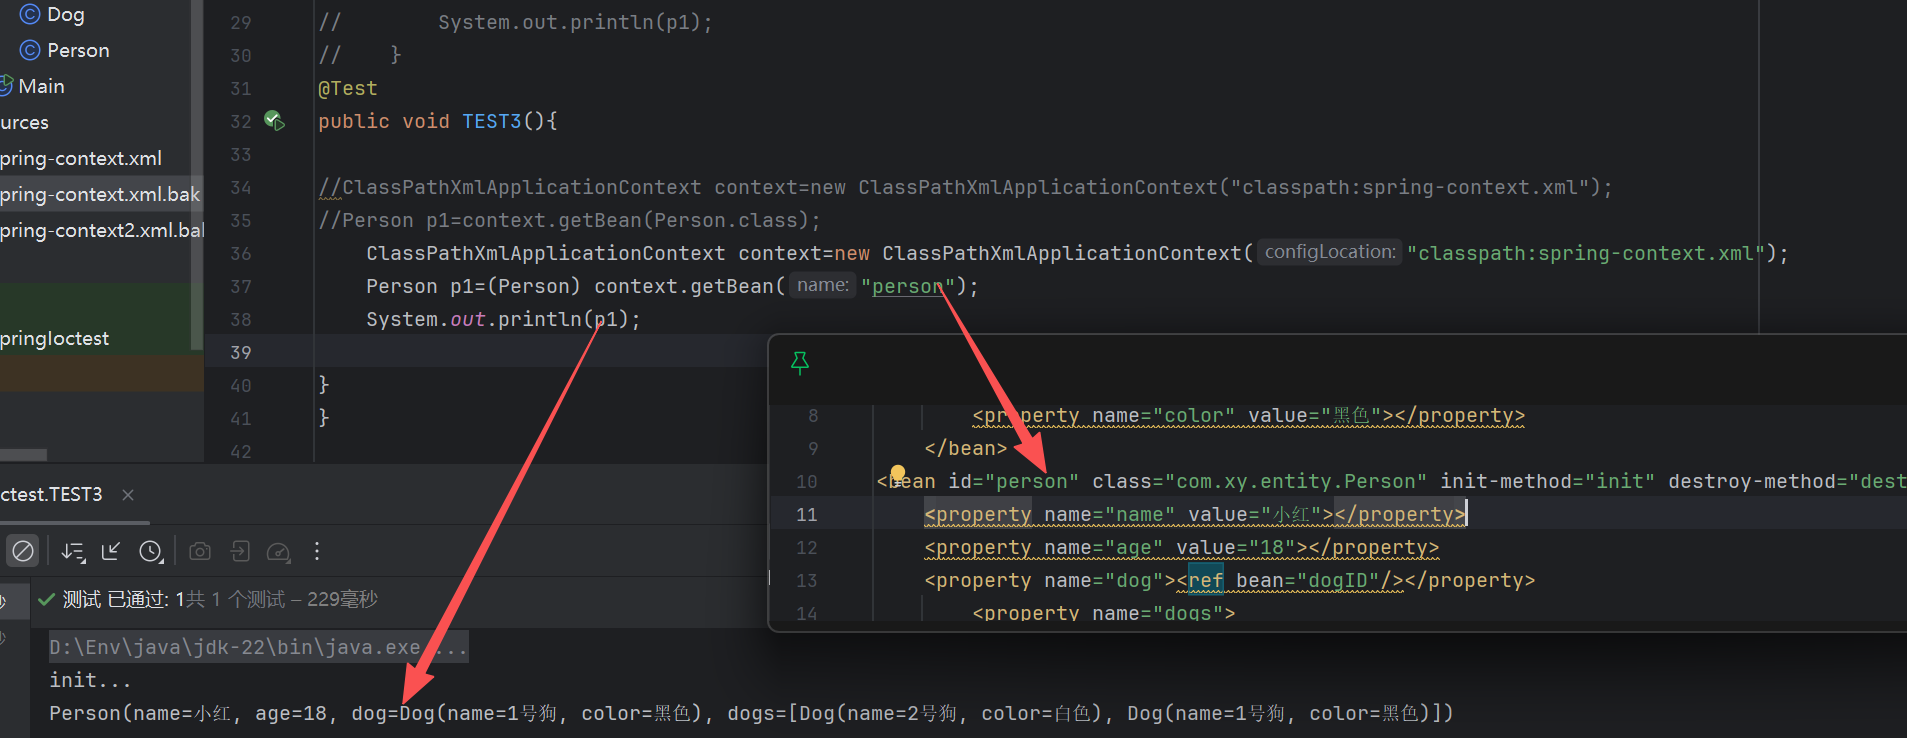Click the passed test result row
The image size is (1907, 738).
pos(210,599)
